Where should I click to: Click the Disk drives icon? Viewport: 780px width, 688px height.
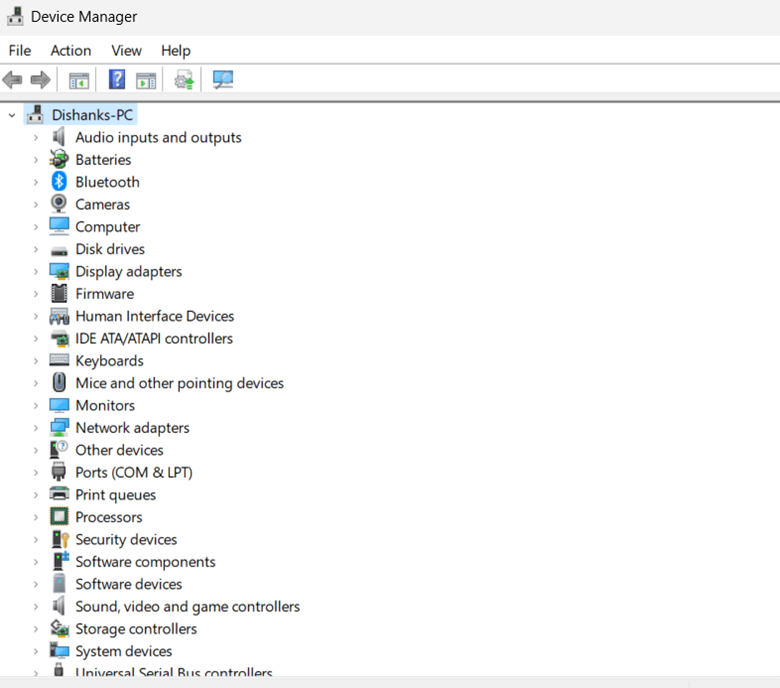coord(59,251)
